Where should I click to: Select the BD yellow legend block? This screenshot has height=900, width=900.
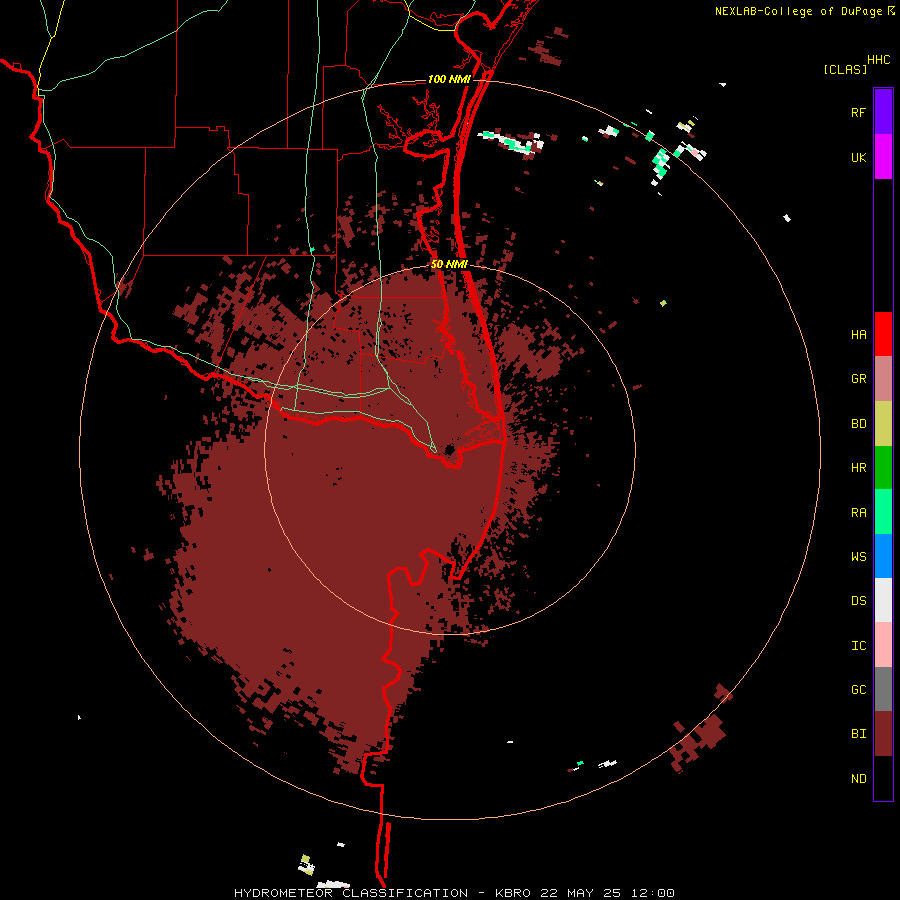(x=883, y=424)
